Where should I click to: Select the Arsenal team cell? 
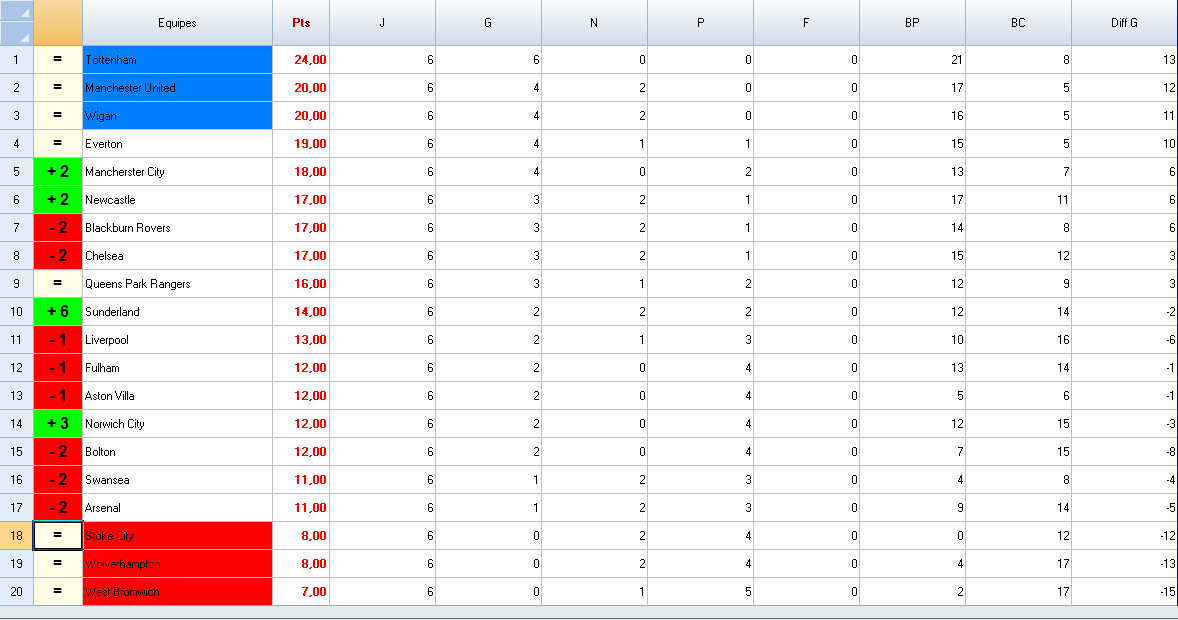point(177,507)
